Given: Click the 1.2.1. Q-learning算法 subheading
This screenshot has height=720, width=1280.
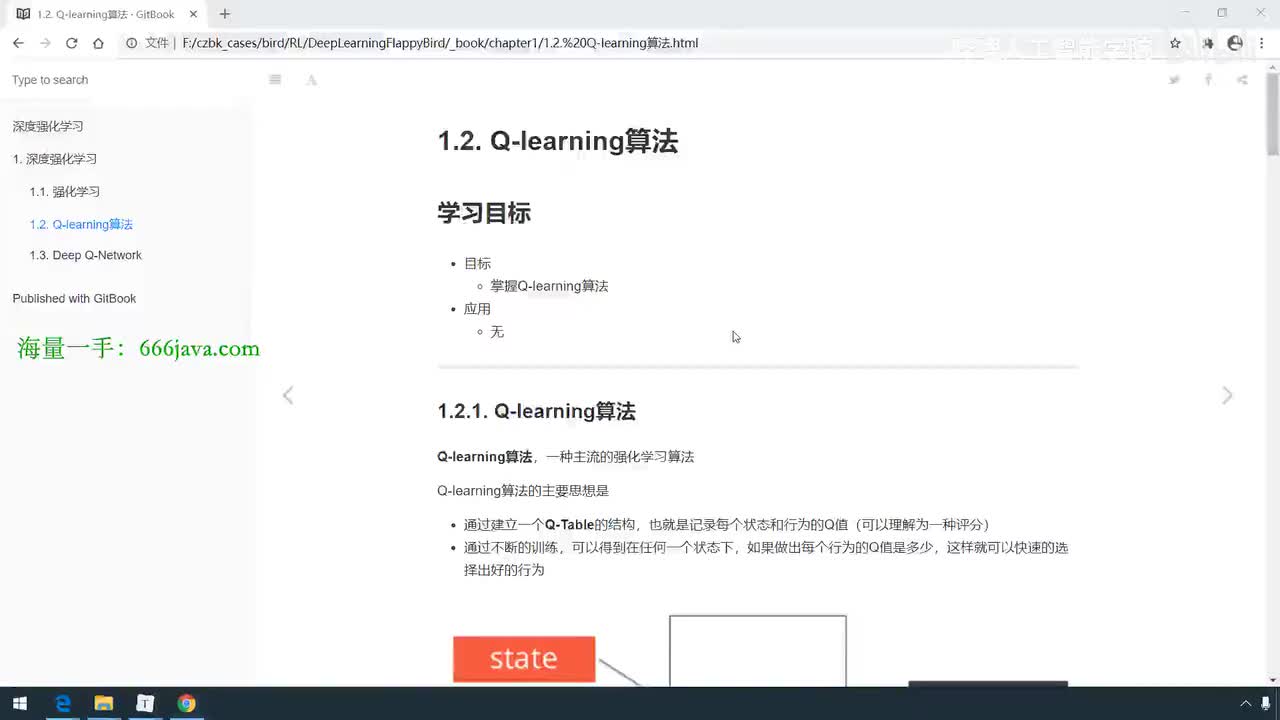Looking at the screenshot, I should (x=536, y=411).
